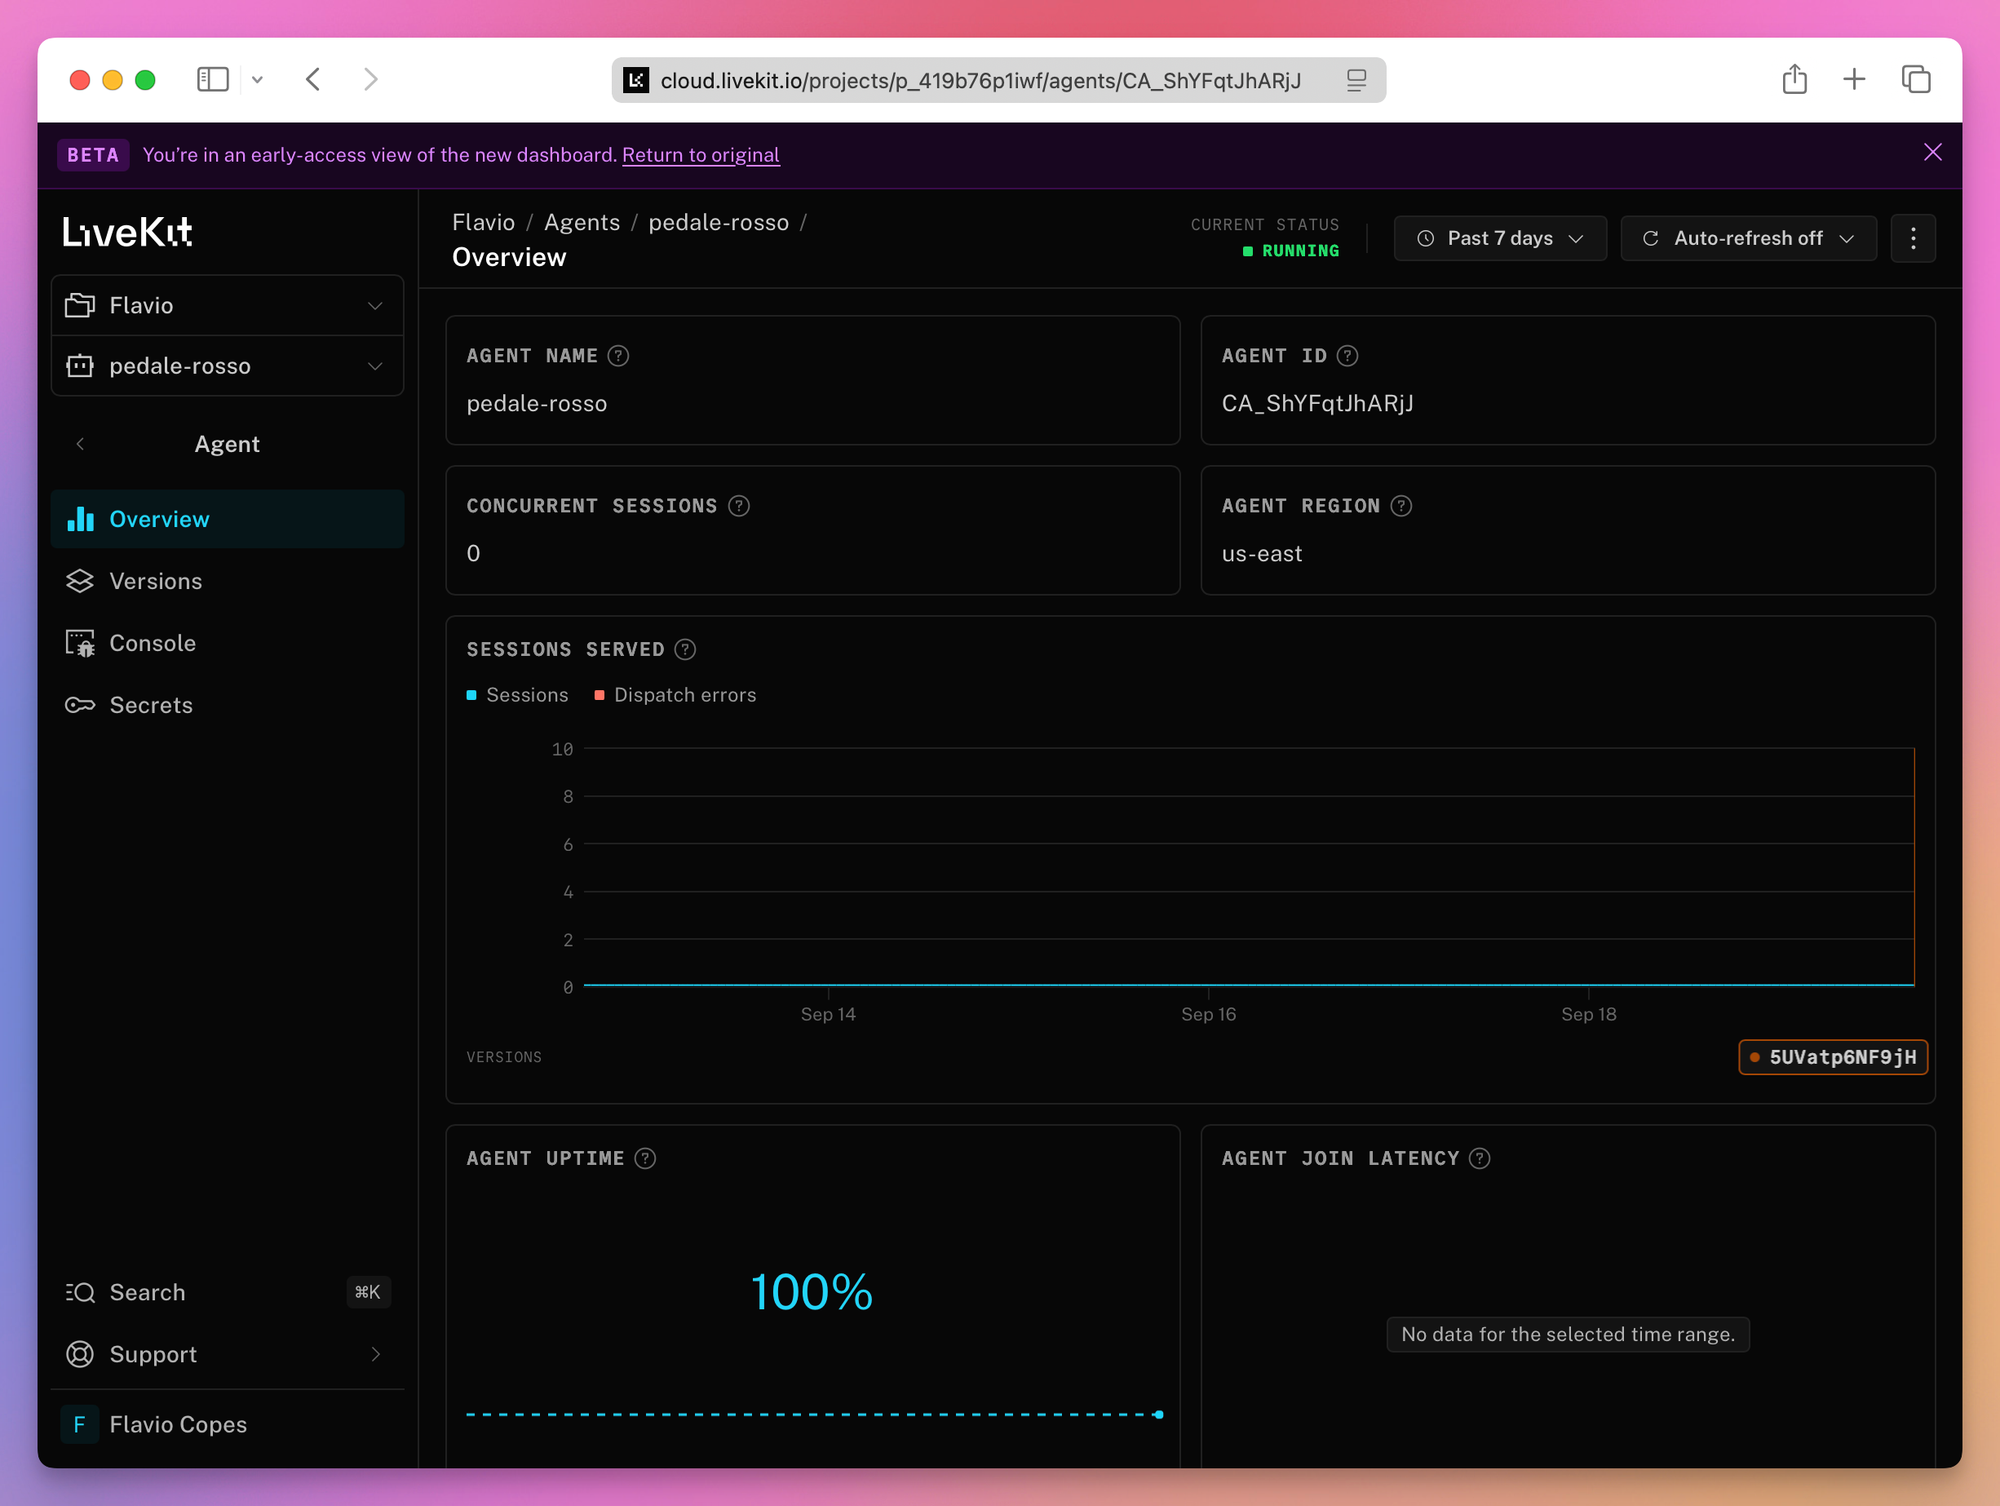Click the reader view icon in address bar
2000x1506 pixels.
click(1356, 80)
